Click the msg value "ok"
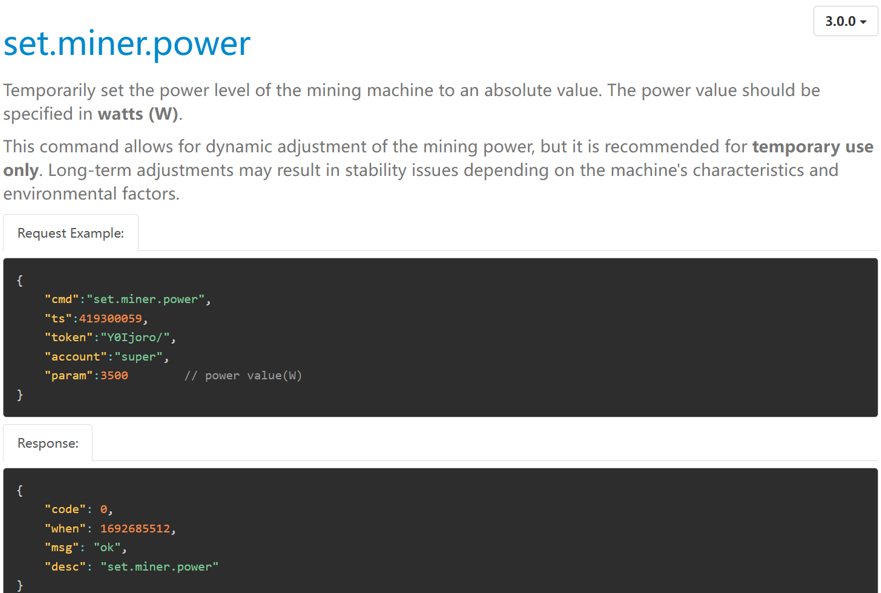The width and height of the screenshot is (881, 593). pos(107,547)
